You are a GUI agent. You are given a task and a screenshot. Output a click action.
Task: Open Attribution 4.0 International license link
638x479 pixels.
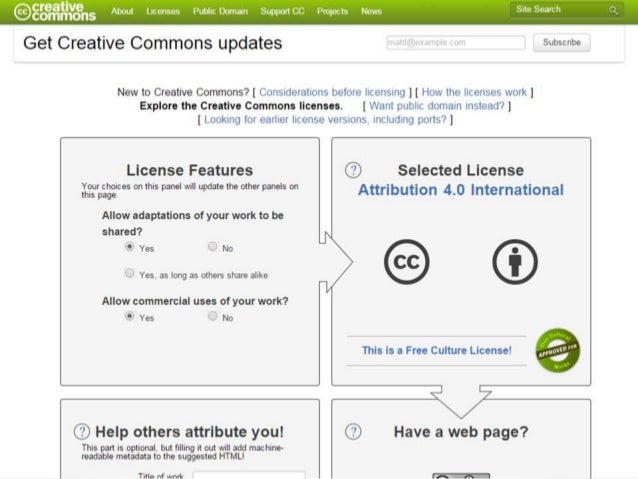(x=461, y=190)
